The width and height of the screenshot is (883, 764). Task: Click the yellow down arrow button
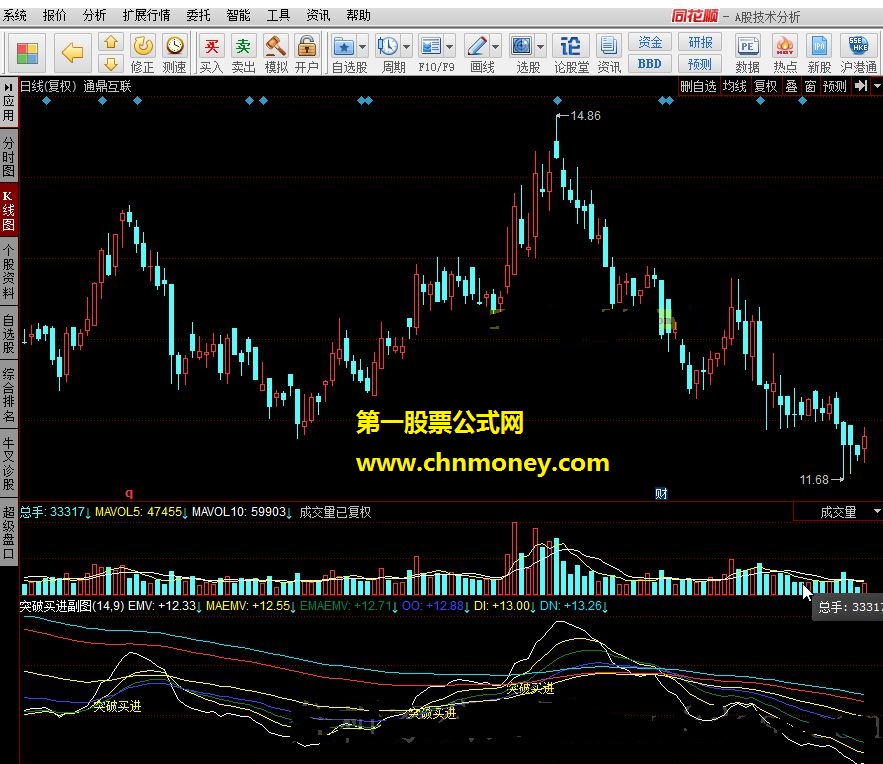[x=111, y=64]
